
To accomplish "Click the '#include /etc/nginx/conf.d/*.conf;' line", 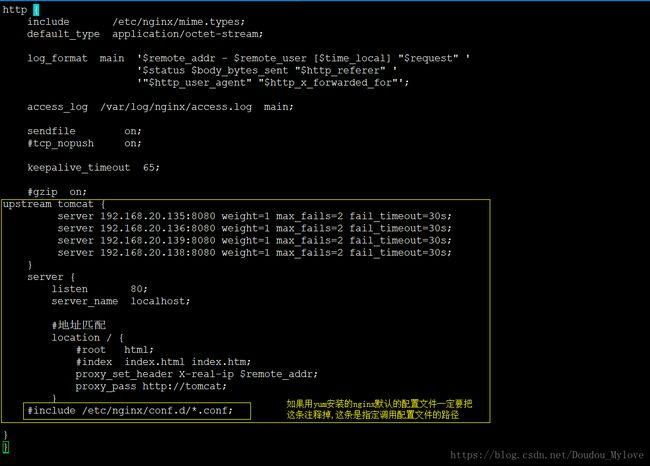I will pyautogui.click(x=130, y=411).
